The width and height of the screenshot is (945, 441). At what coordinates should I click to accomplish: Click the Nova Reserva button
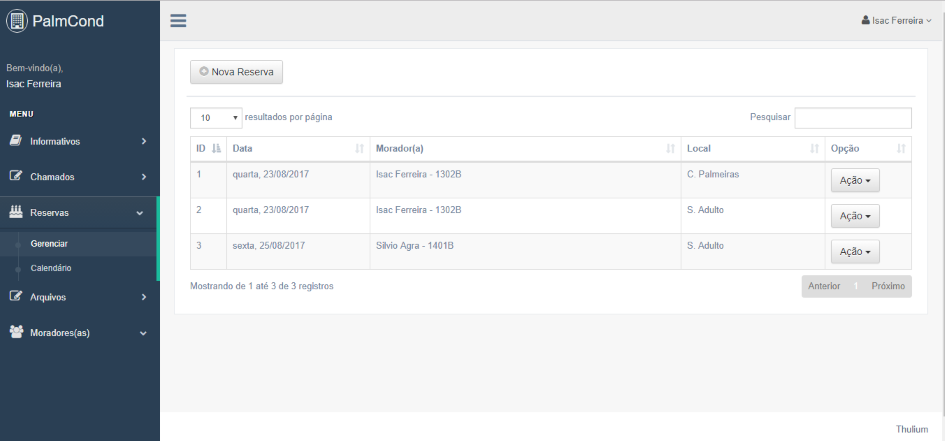coord(236,72)
